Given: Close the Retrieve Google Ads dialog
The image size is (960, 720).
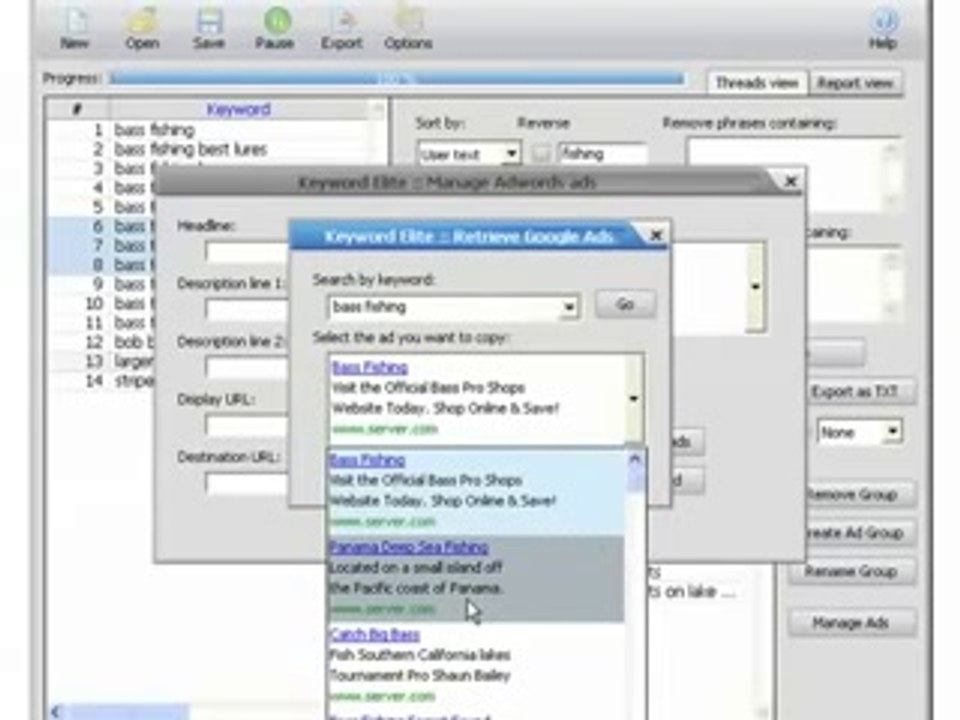Looking at the screenshot, I should point(656,235).
